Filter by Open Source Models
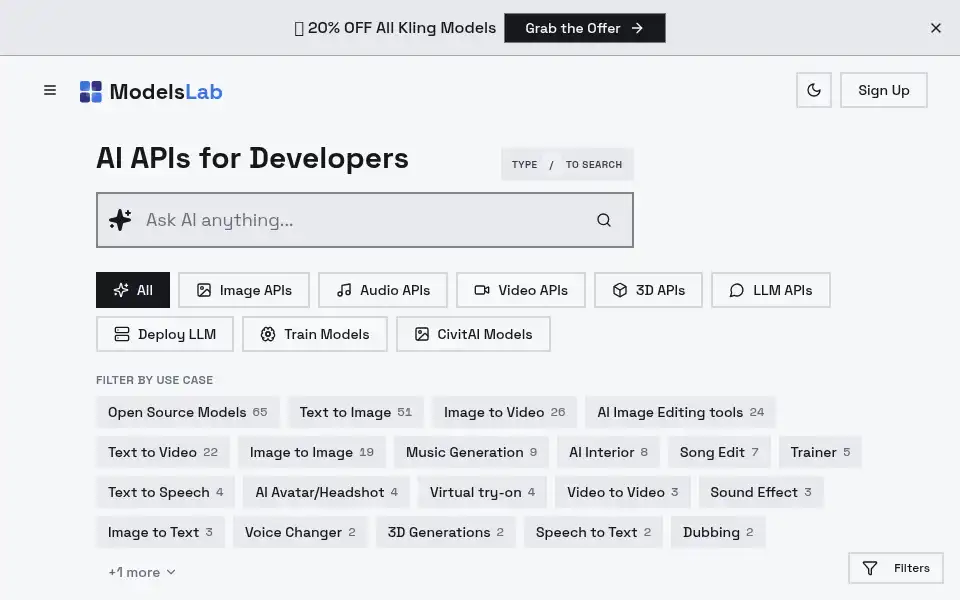 tap(187, 412)
